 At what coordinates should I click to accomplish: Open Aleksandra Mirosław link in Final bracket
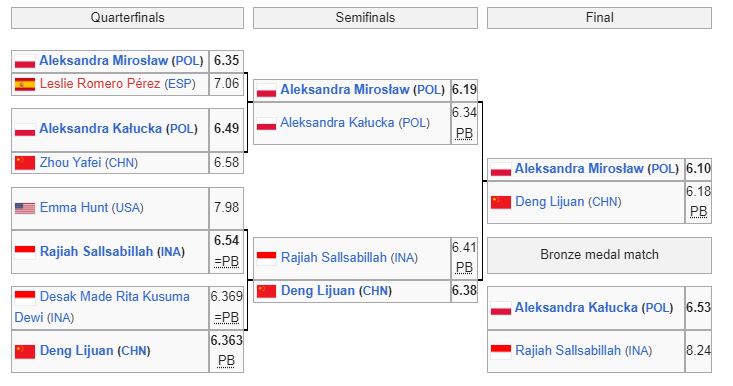[x=579, y=169]
